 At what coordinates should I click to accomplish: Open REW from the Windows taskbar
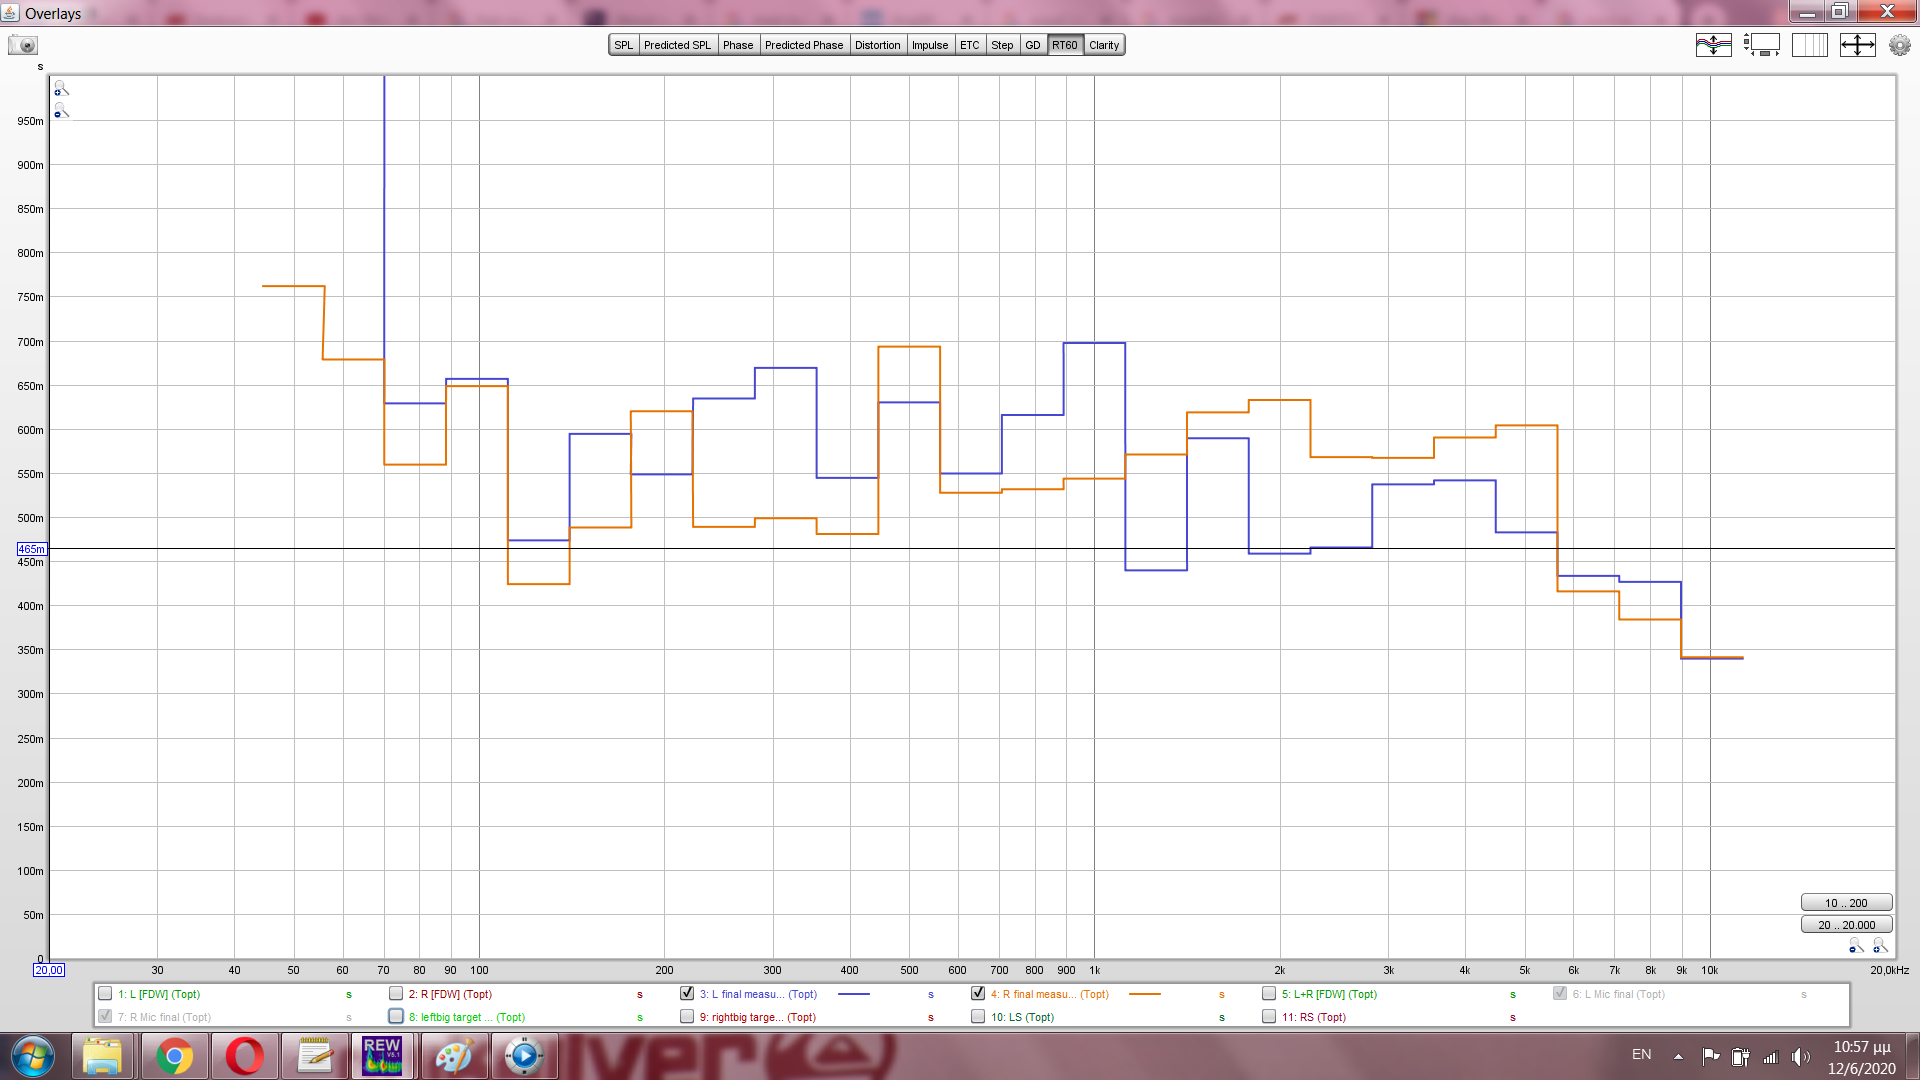click(382, 1056)
